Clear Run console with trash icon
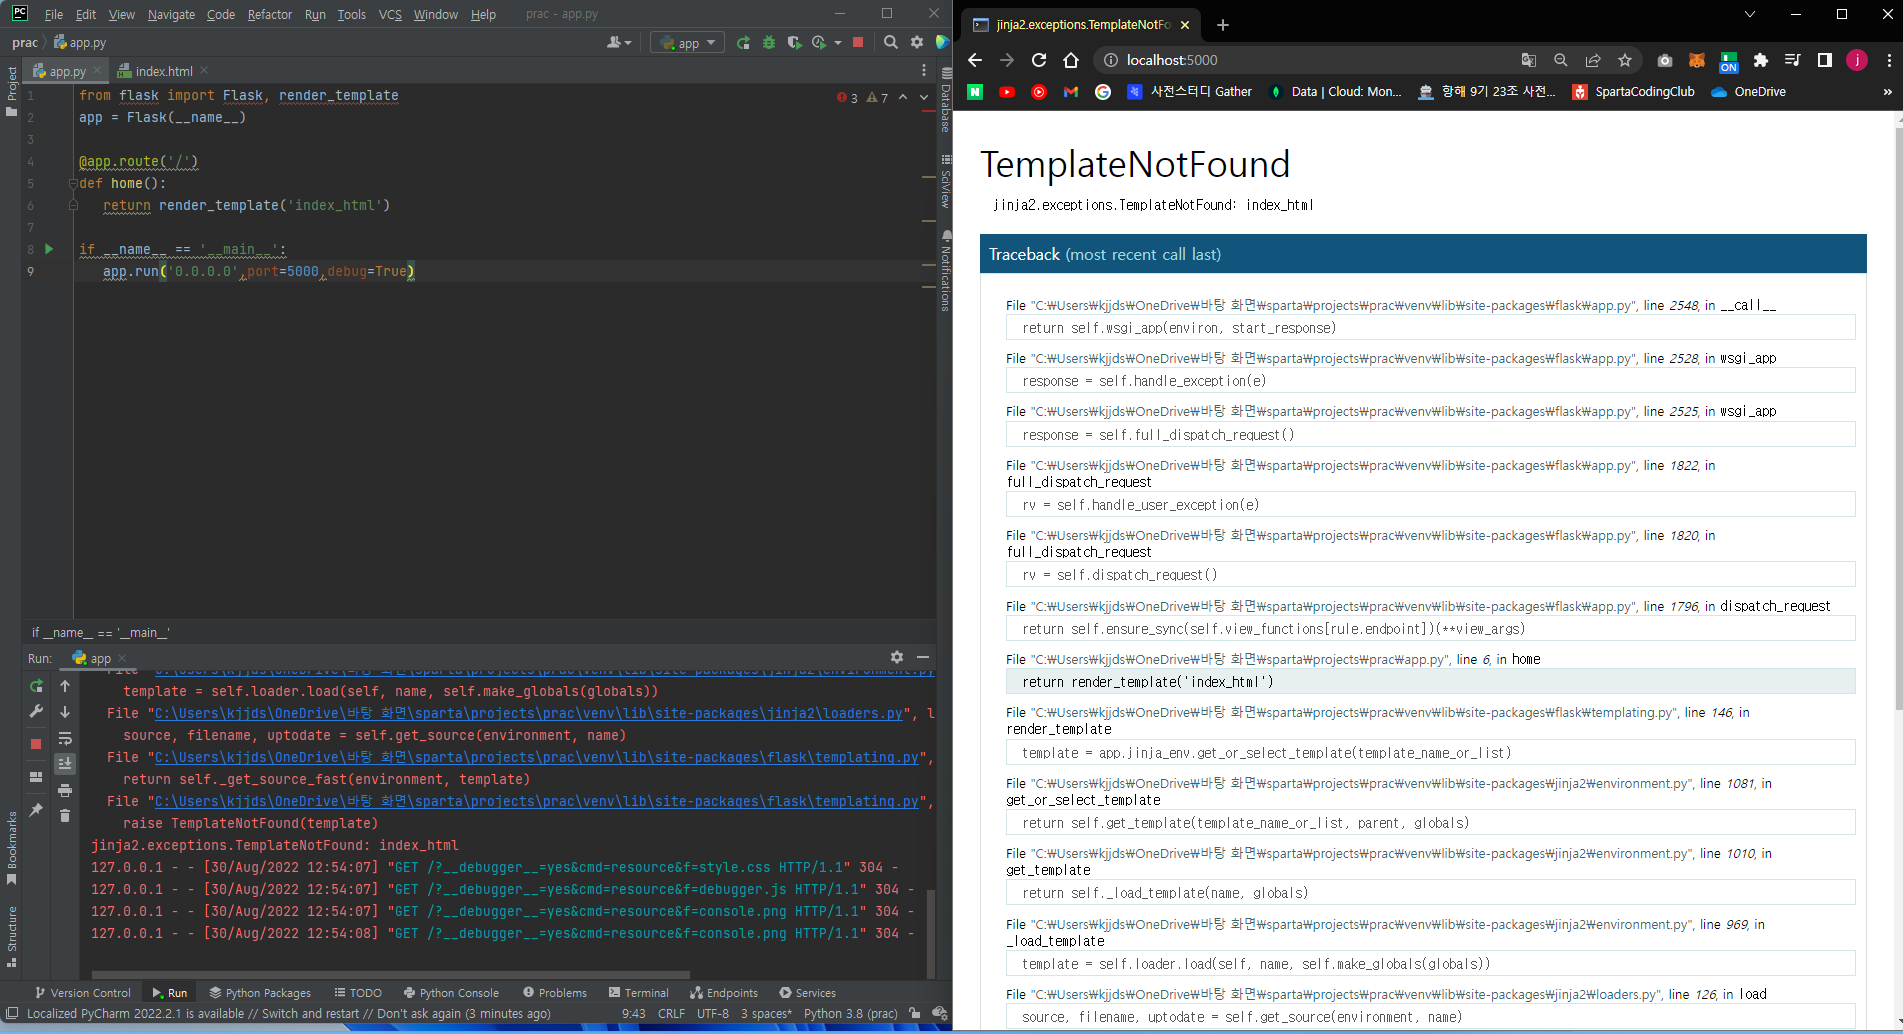 pos(65,816)
